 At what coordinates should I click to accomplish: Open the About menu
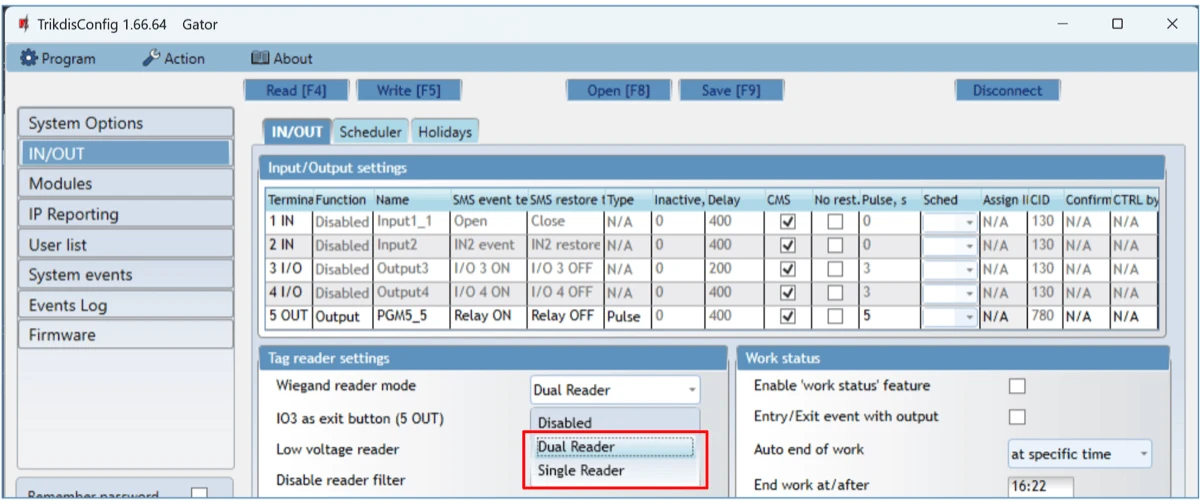281,59
